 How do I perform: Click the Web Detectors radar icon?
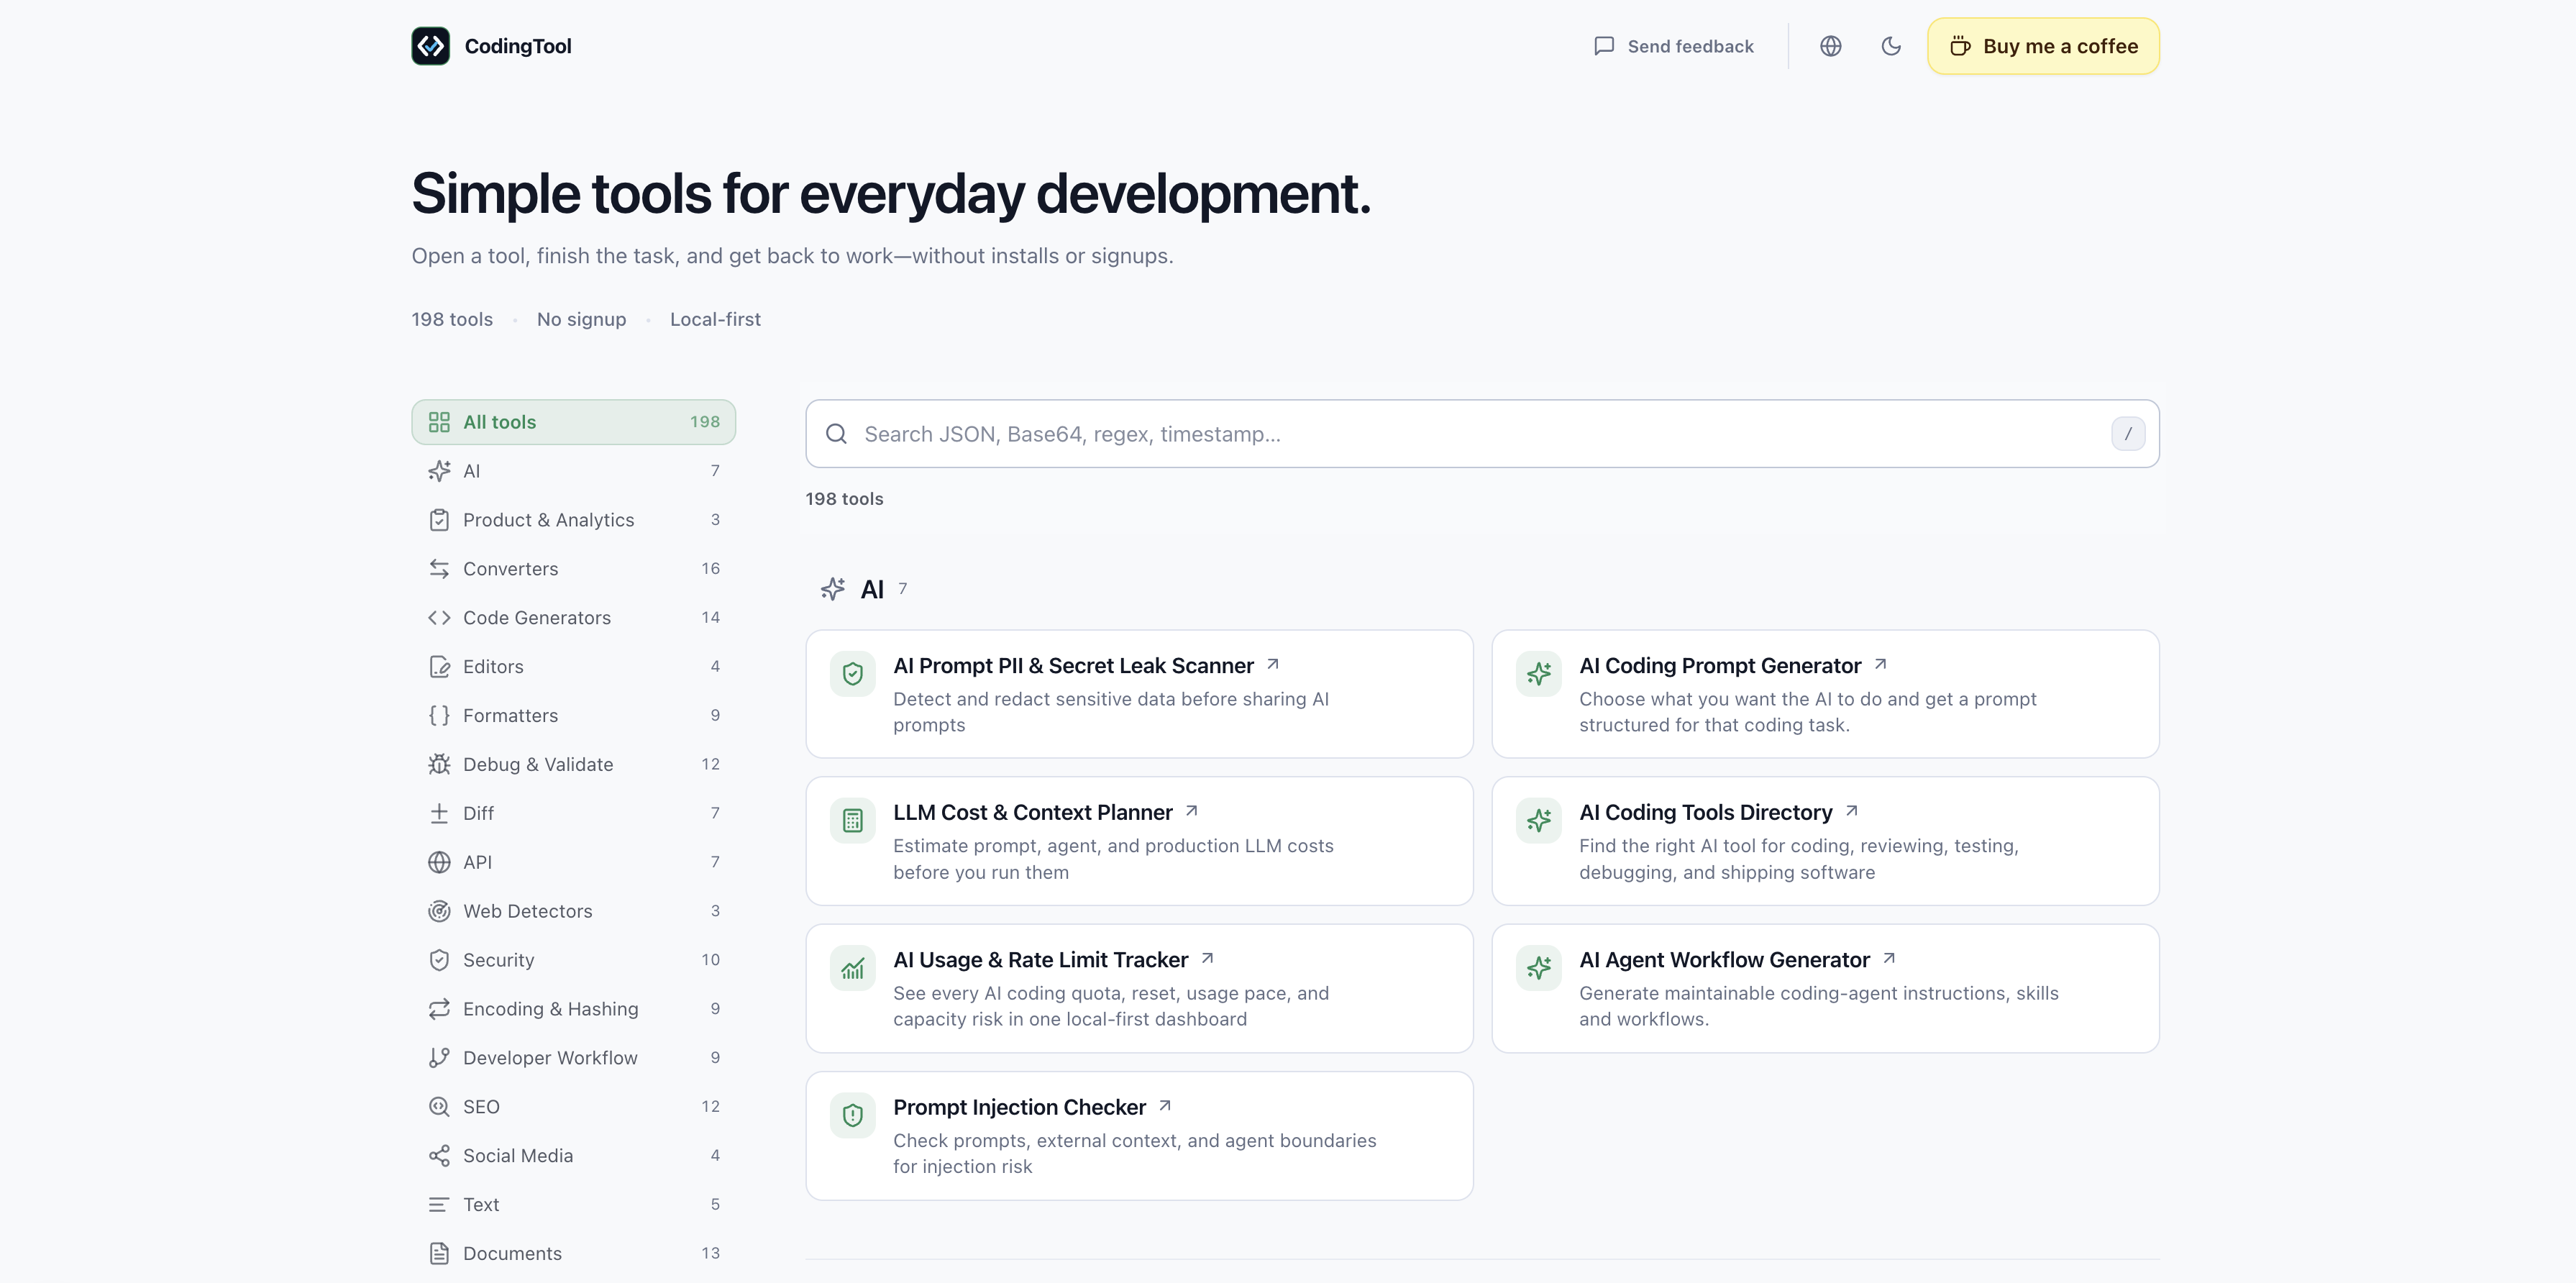coord(439,911)
